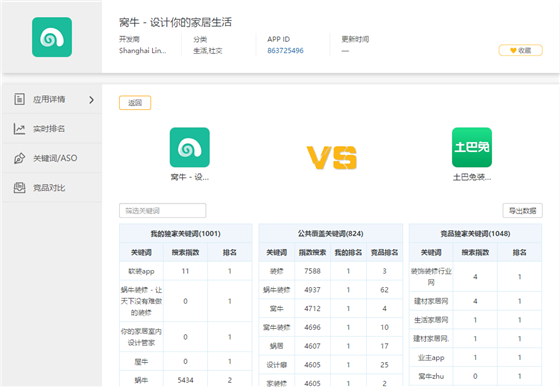The height and width of the screenshot is (387, 560).
Task: Click search index value 11 for 软装app
Action: (185, 271)
